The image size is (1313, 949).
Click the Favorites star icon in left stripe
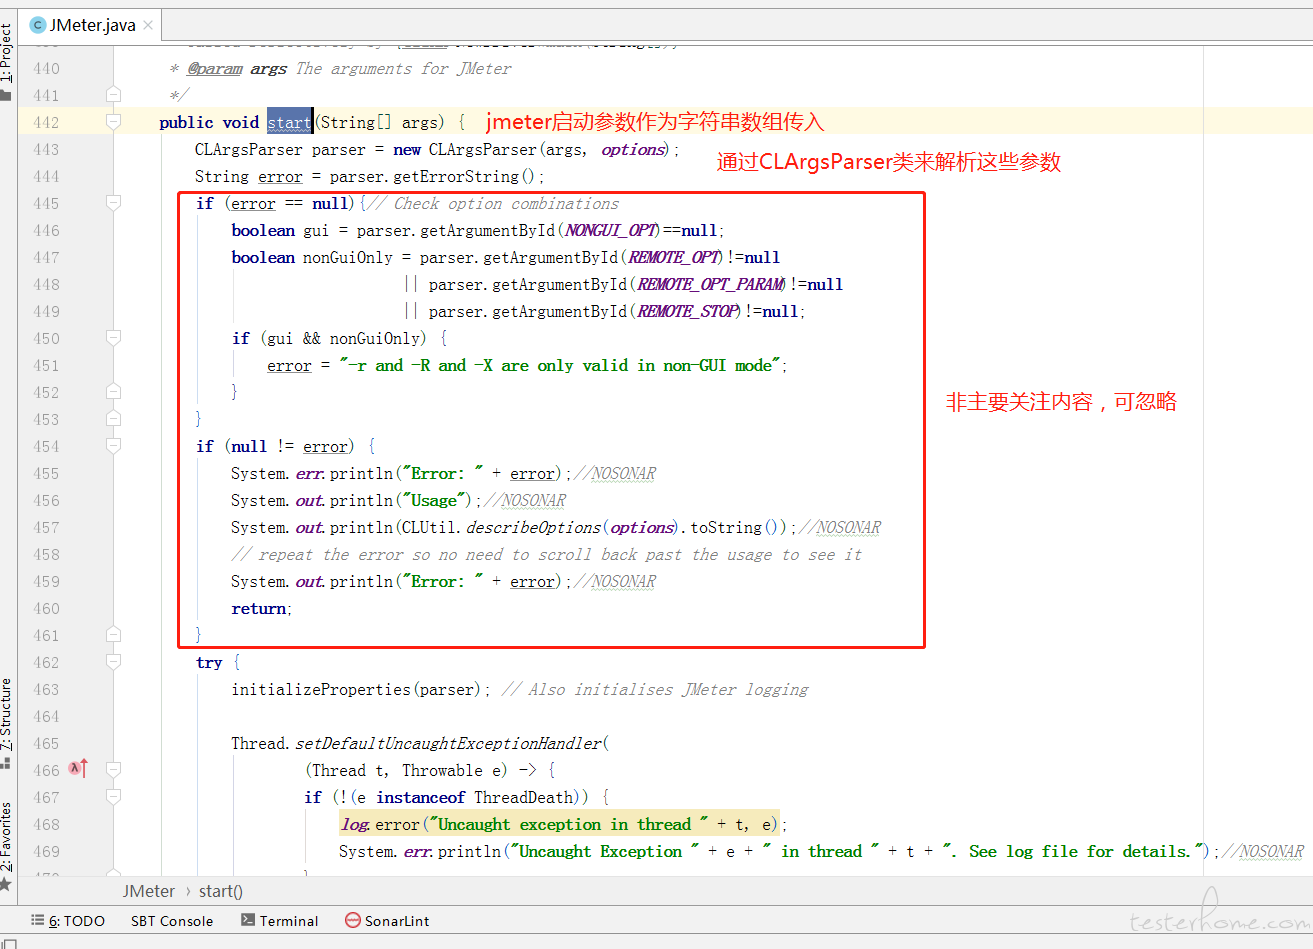click(6, 884)
